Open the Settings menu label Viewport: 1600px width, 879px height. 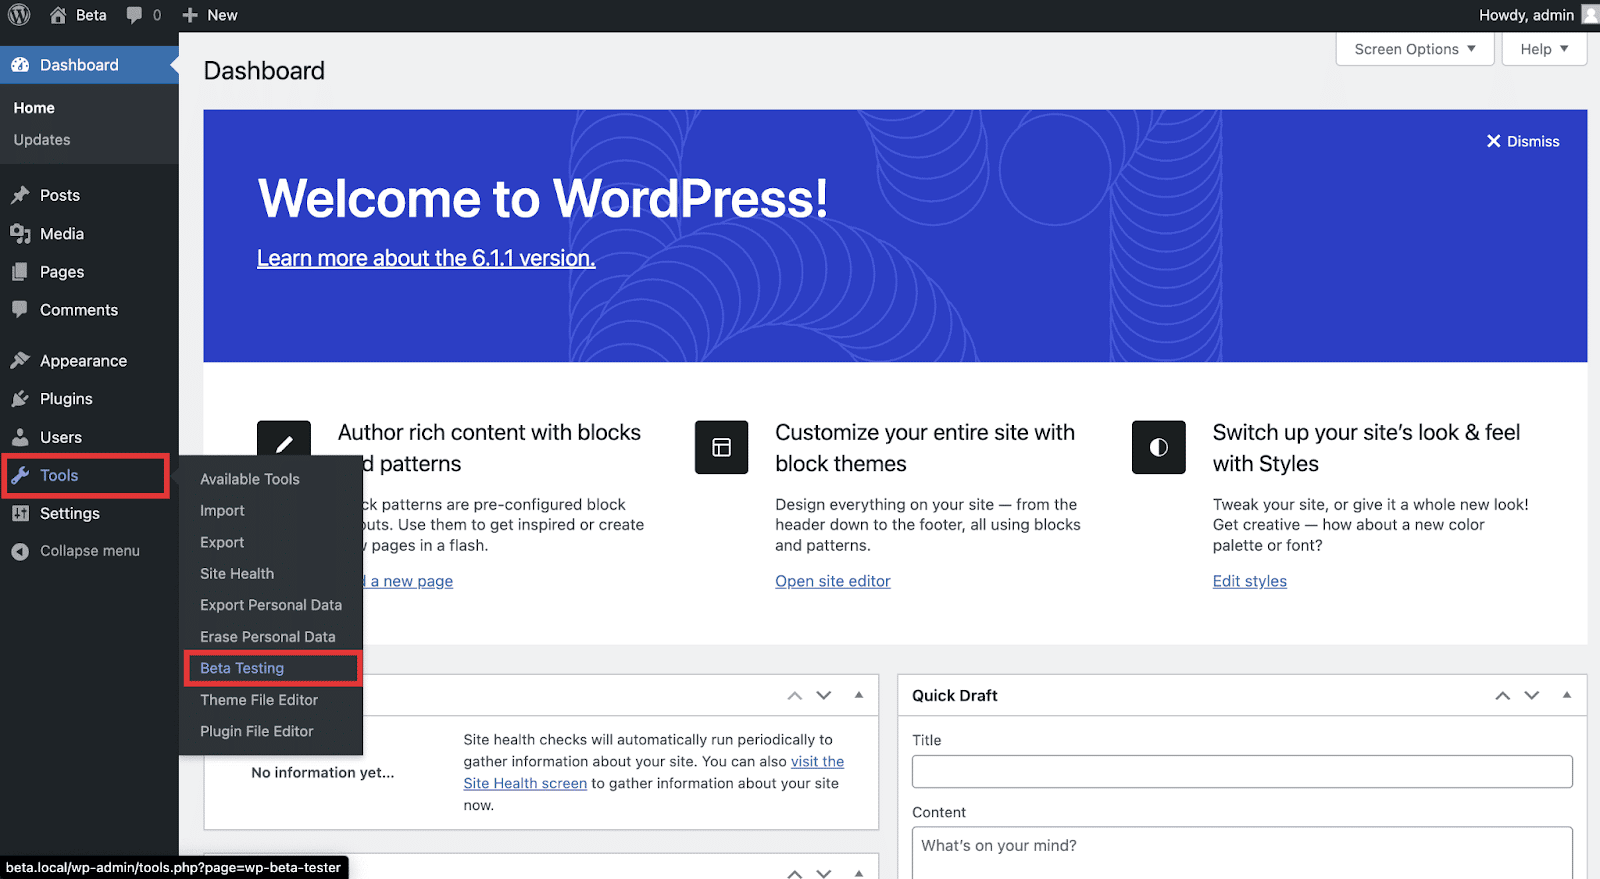(70, 513)
